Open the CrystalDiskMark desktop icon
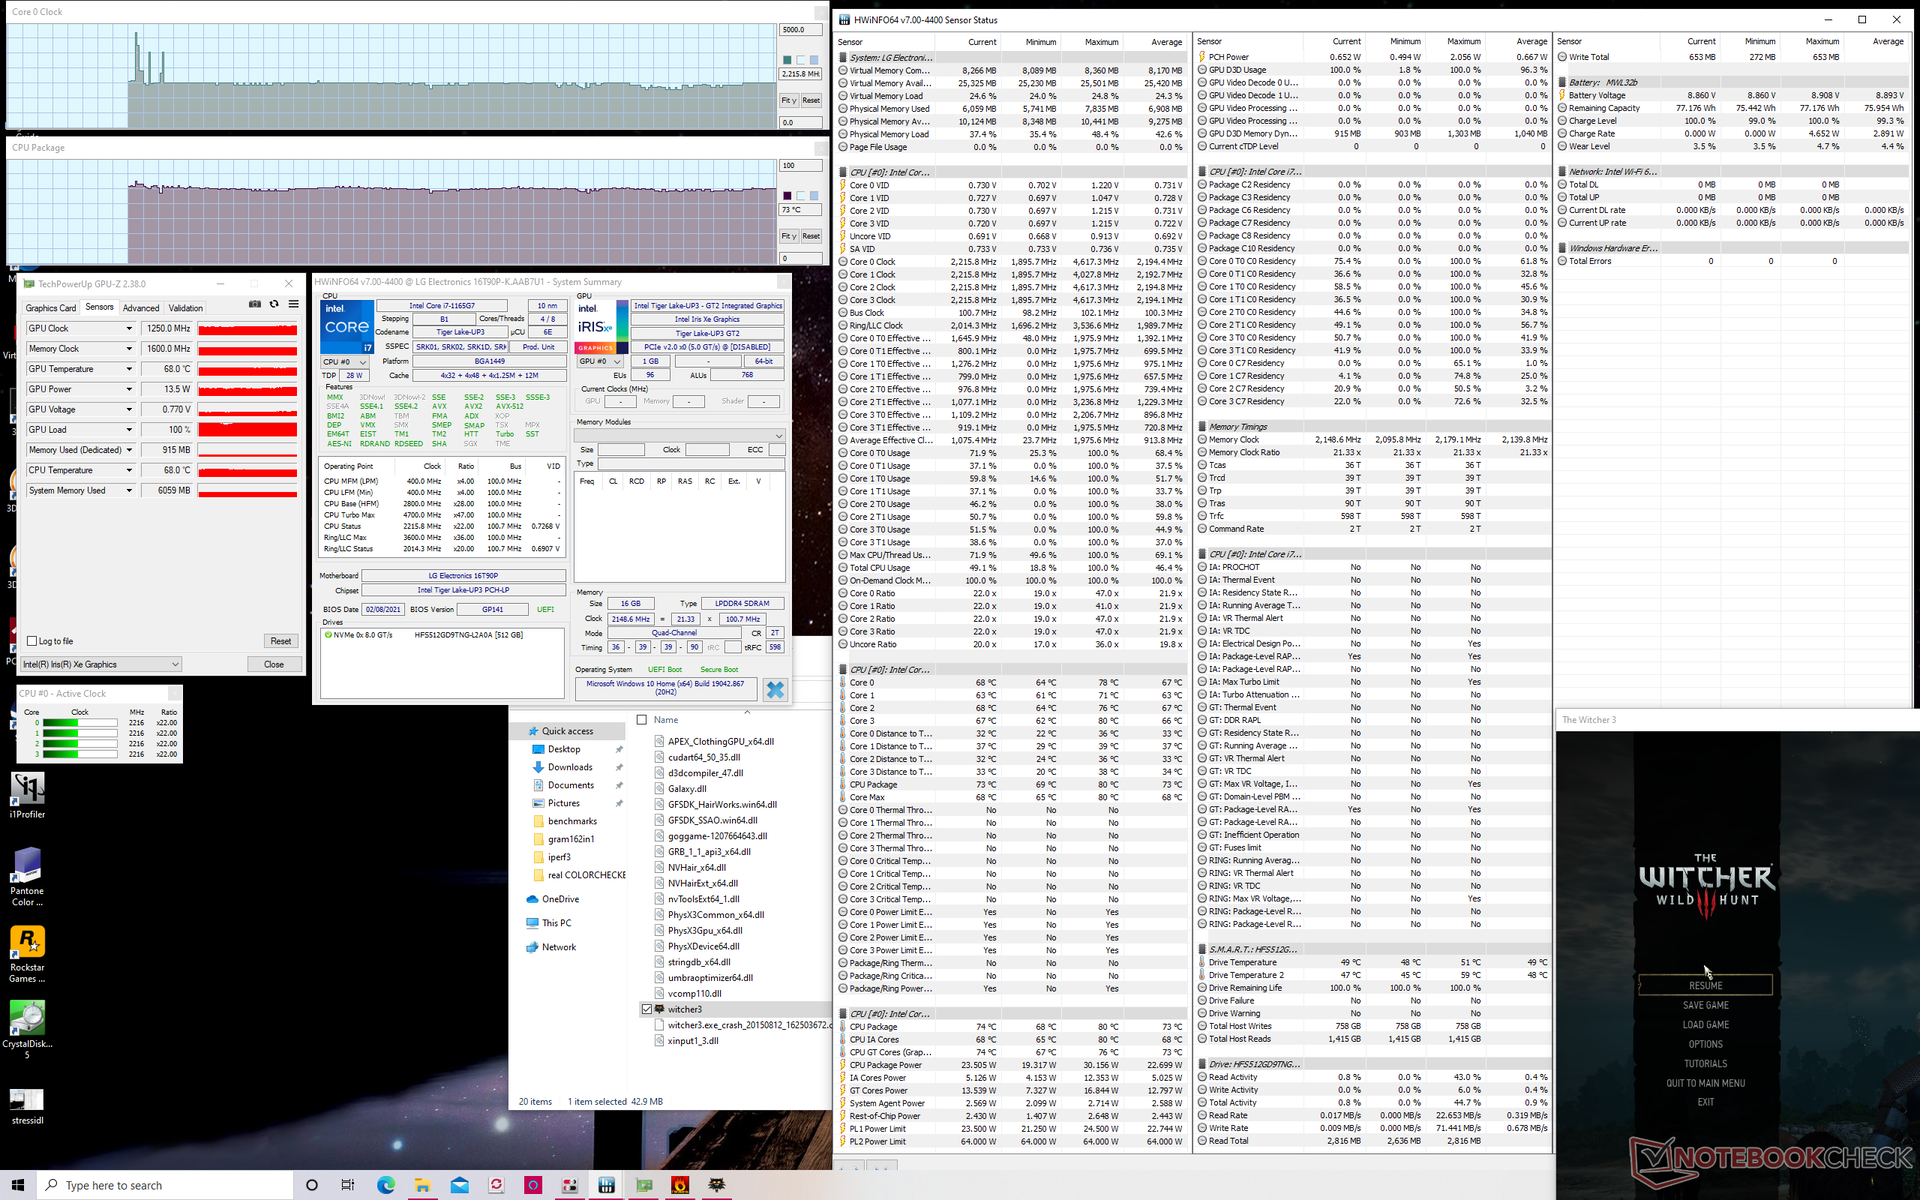The image size is (1920, 1200). 27,1018
